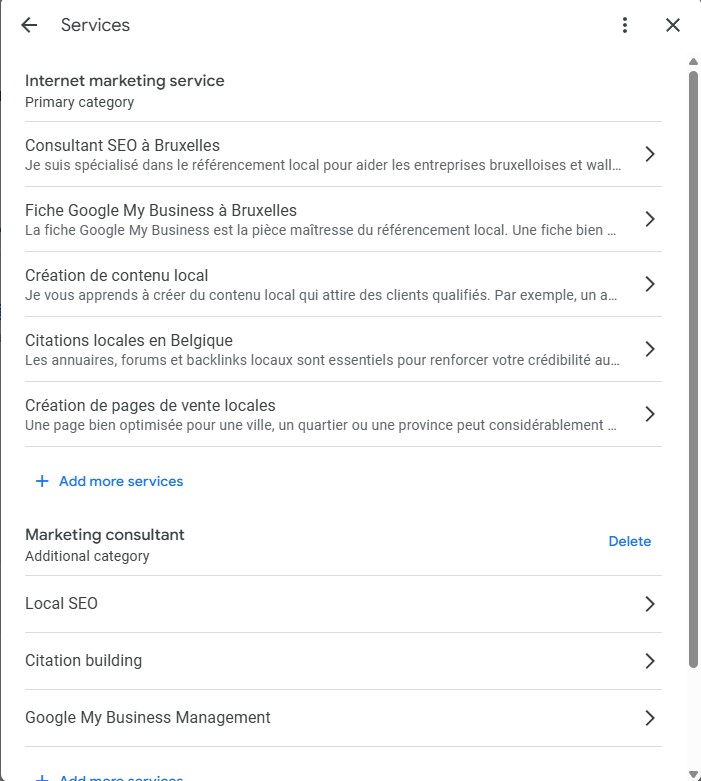Screen dimensions: 701x781
Task: Click the vertical scrollbar thumb
Action: 693,369
